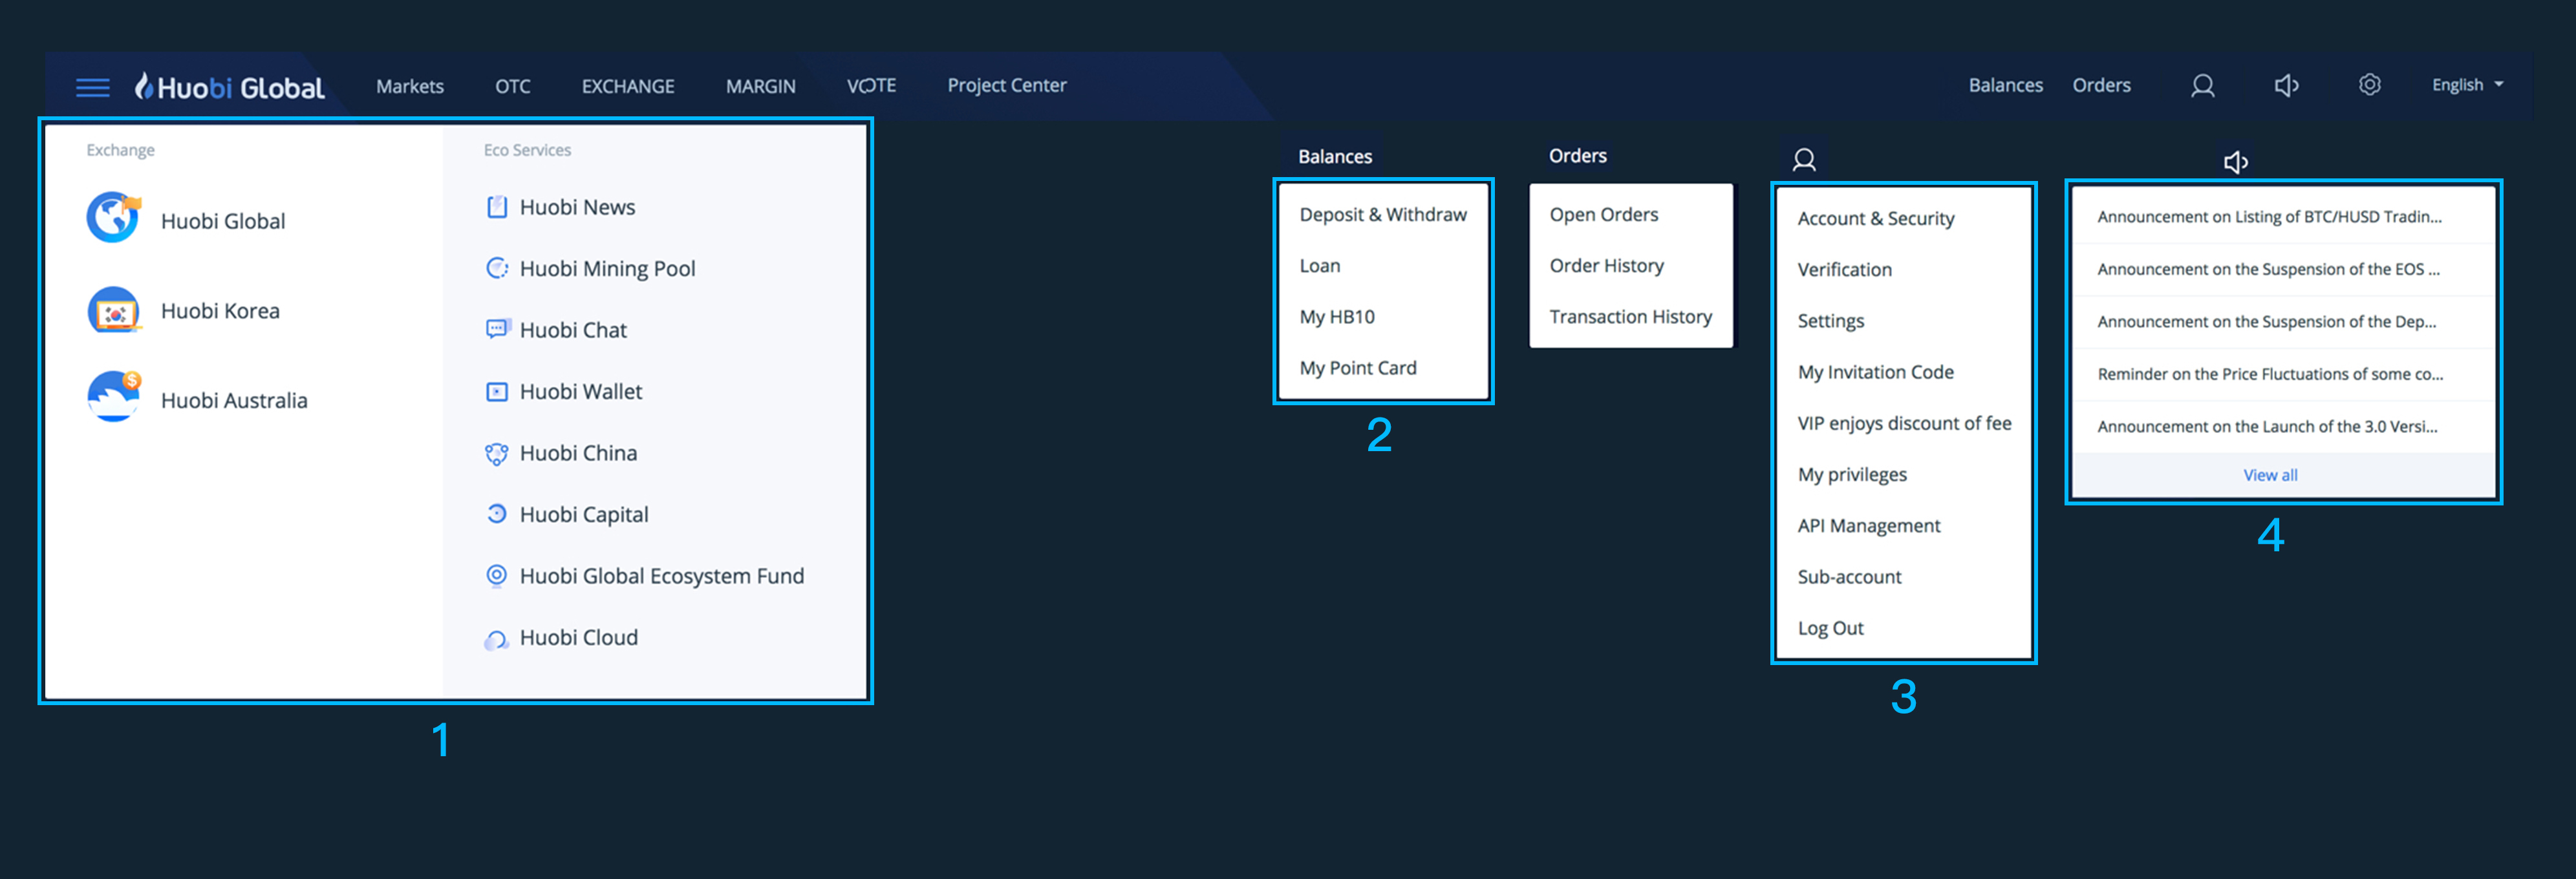2576x879 pixels.
Task: Click the user icon above account dropdown
Action: 1804,160
